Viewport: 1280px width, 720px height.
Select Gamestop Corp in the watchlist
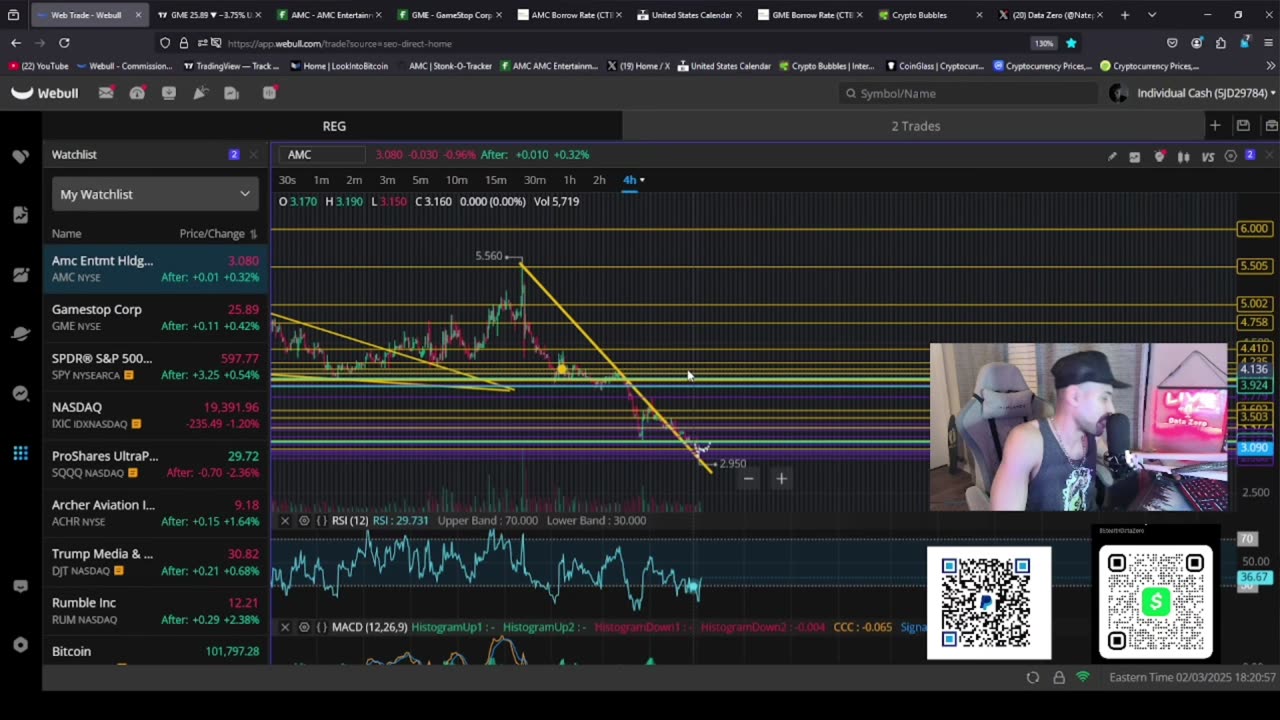155,318
